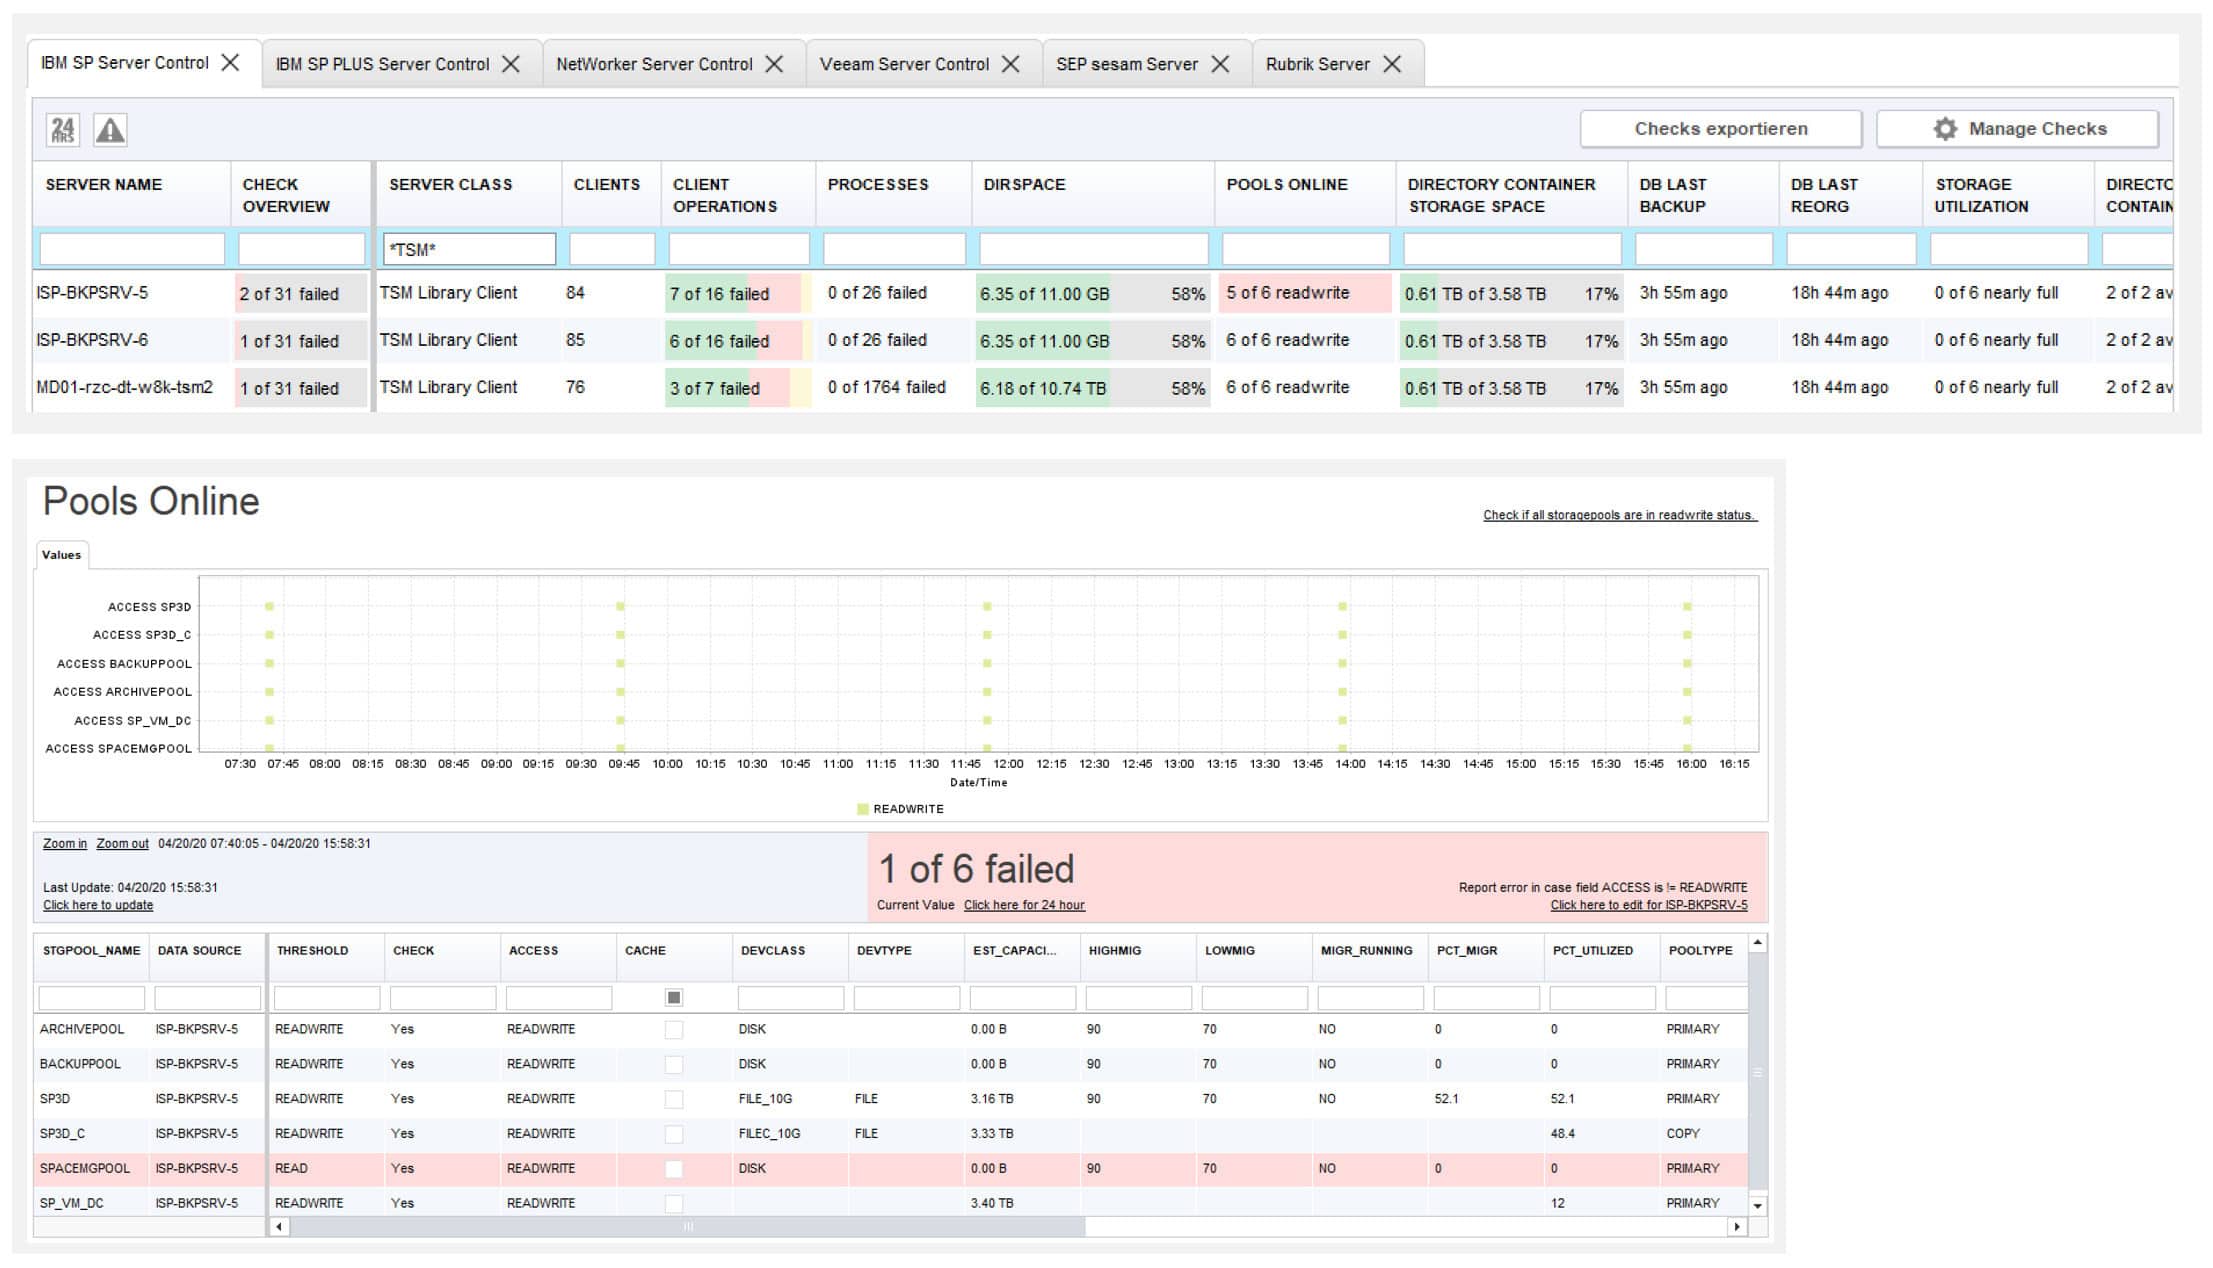Click the SERVER CLASS filter field
2213x1268 pixels.
[469, 249]
